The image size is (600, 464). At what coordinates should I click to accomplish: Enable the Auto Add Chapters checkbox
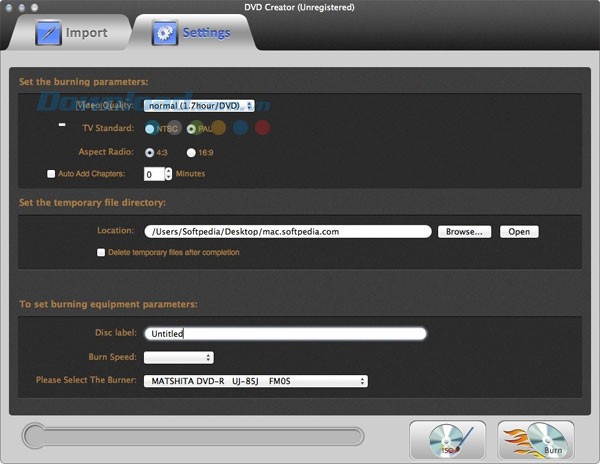click(x=51, y=174)
